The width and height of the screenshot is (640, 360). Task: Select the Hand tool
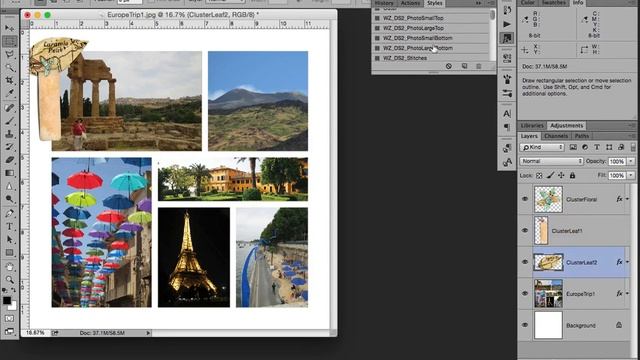coord(9,267)
